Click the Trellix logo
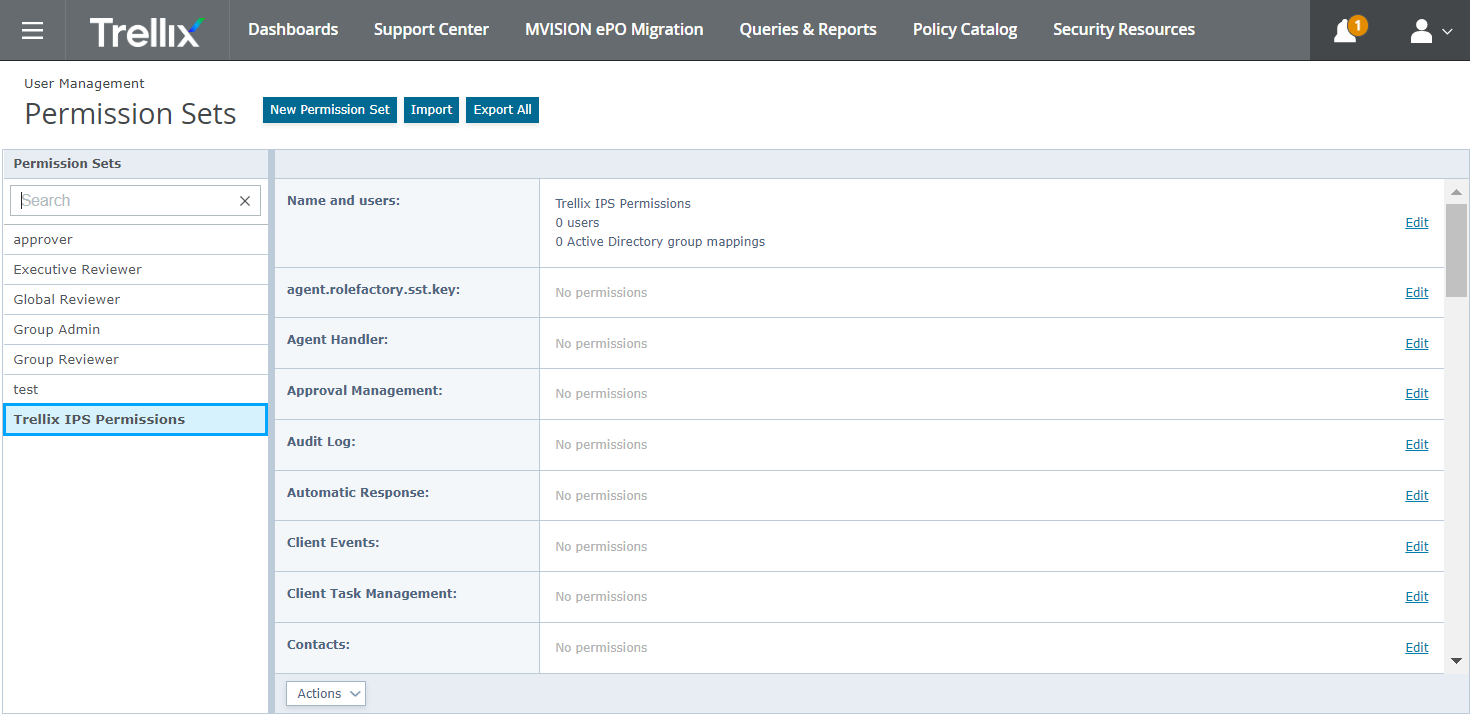This screenshot has width=1470, height=714. pyautogui.click(x=147, y=30)
